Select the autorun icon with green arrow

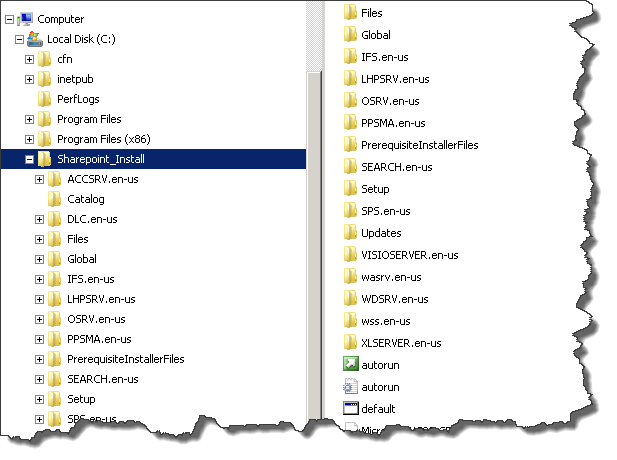351,364
